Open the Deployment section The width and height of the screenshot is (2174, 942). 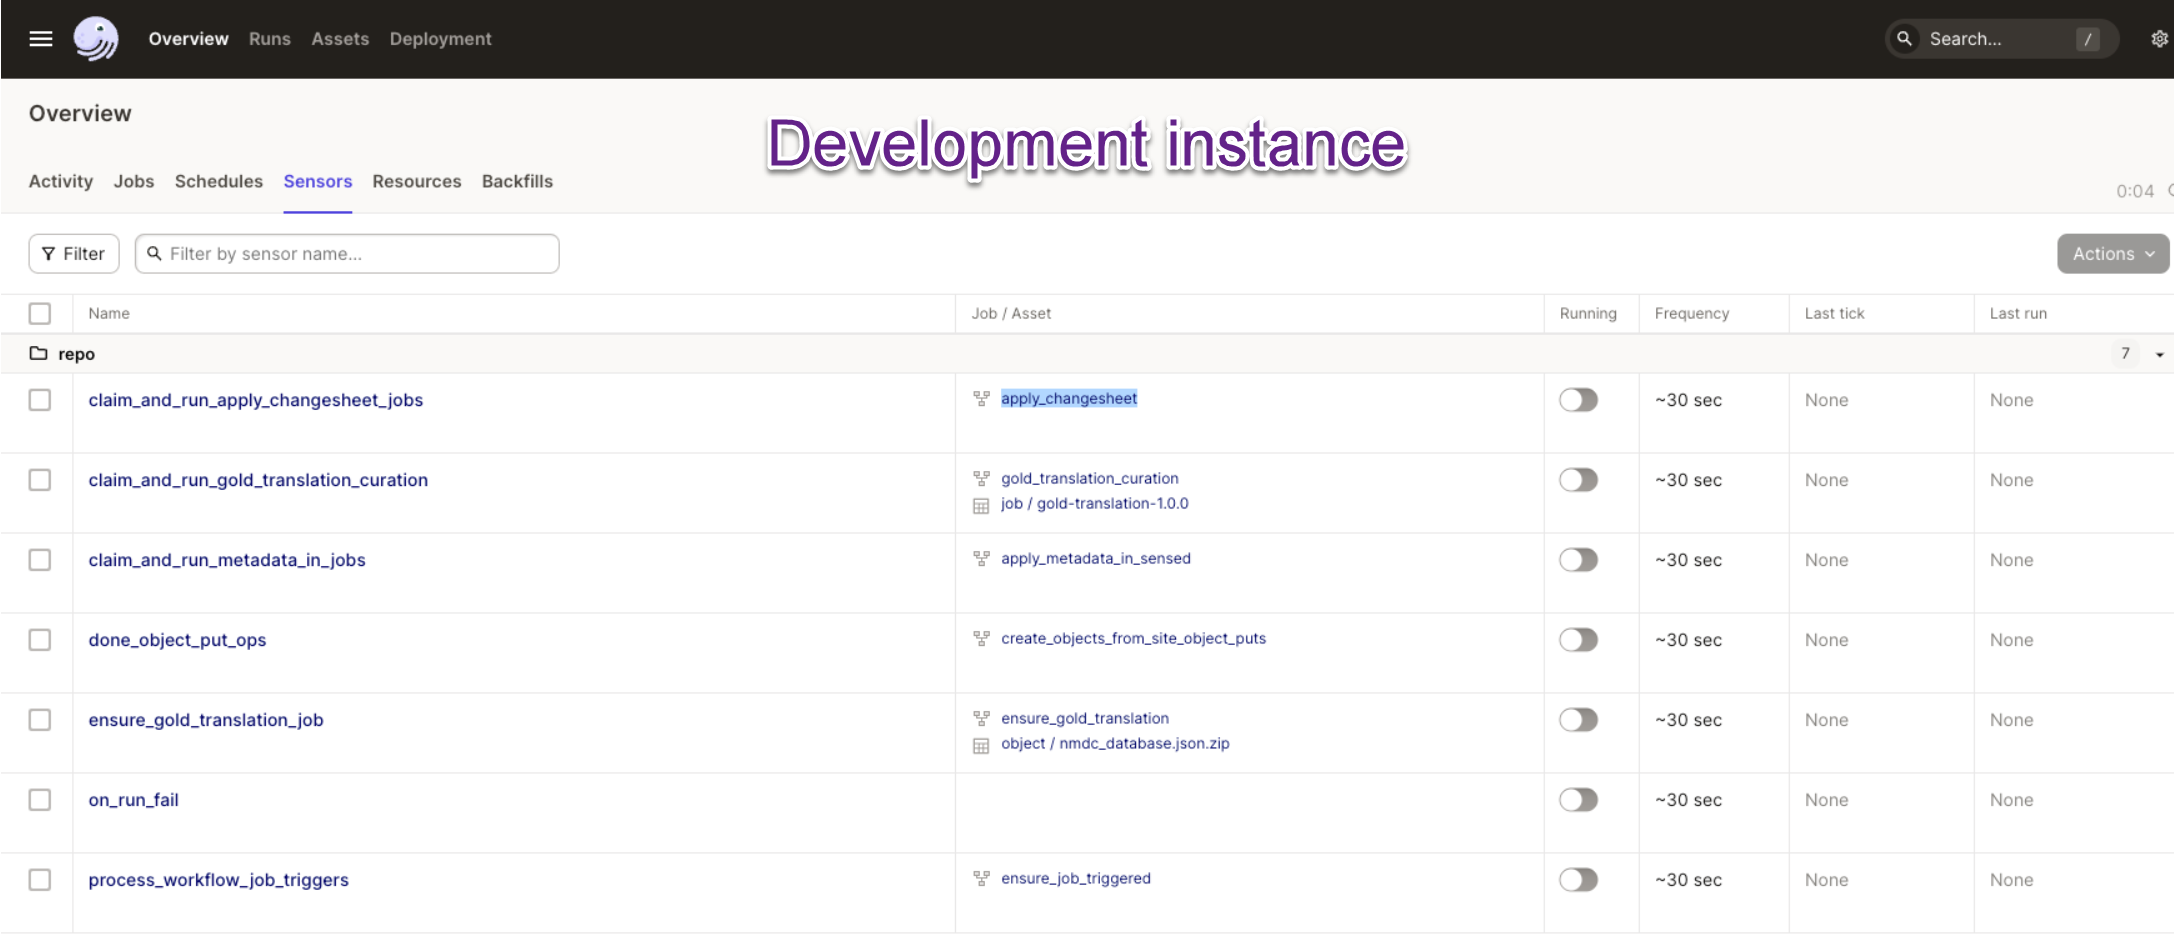440,38
